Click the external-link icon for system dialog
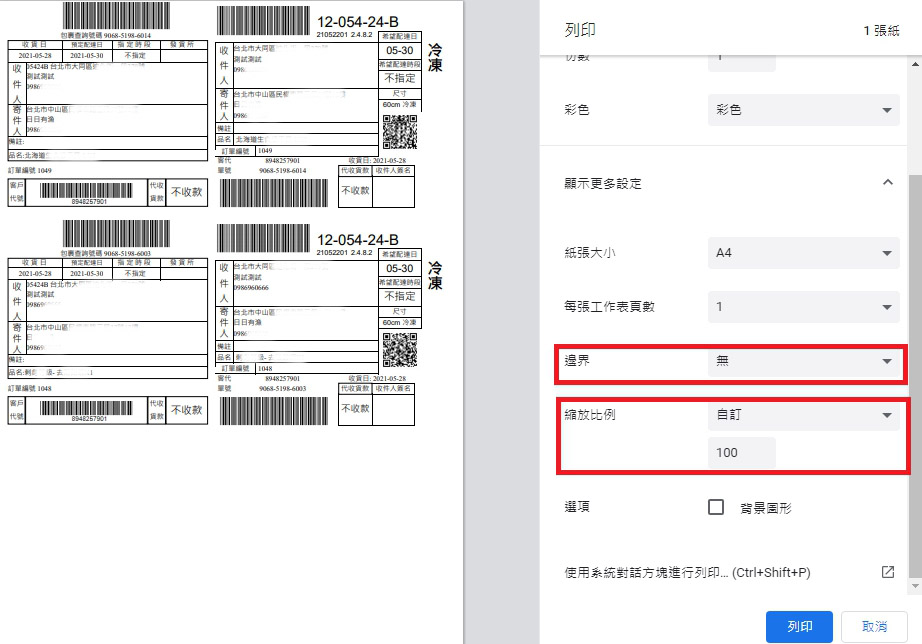 [x=887, y=572]
